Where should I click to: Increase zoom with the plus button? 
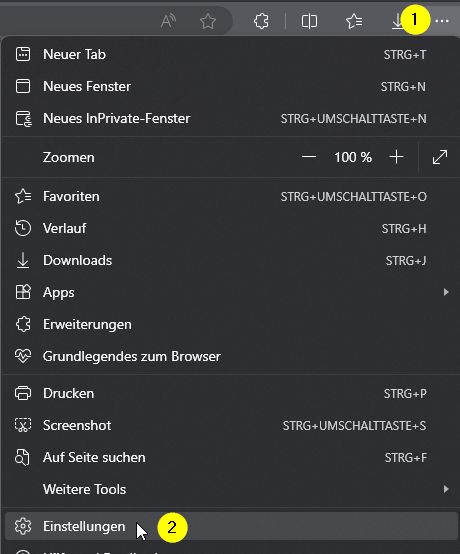click(396, 157)
